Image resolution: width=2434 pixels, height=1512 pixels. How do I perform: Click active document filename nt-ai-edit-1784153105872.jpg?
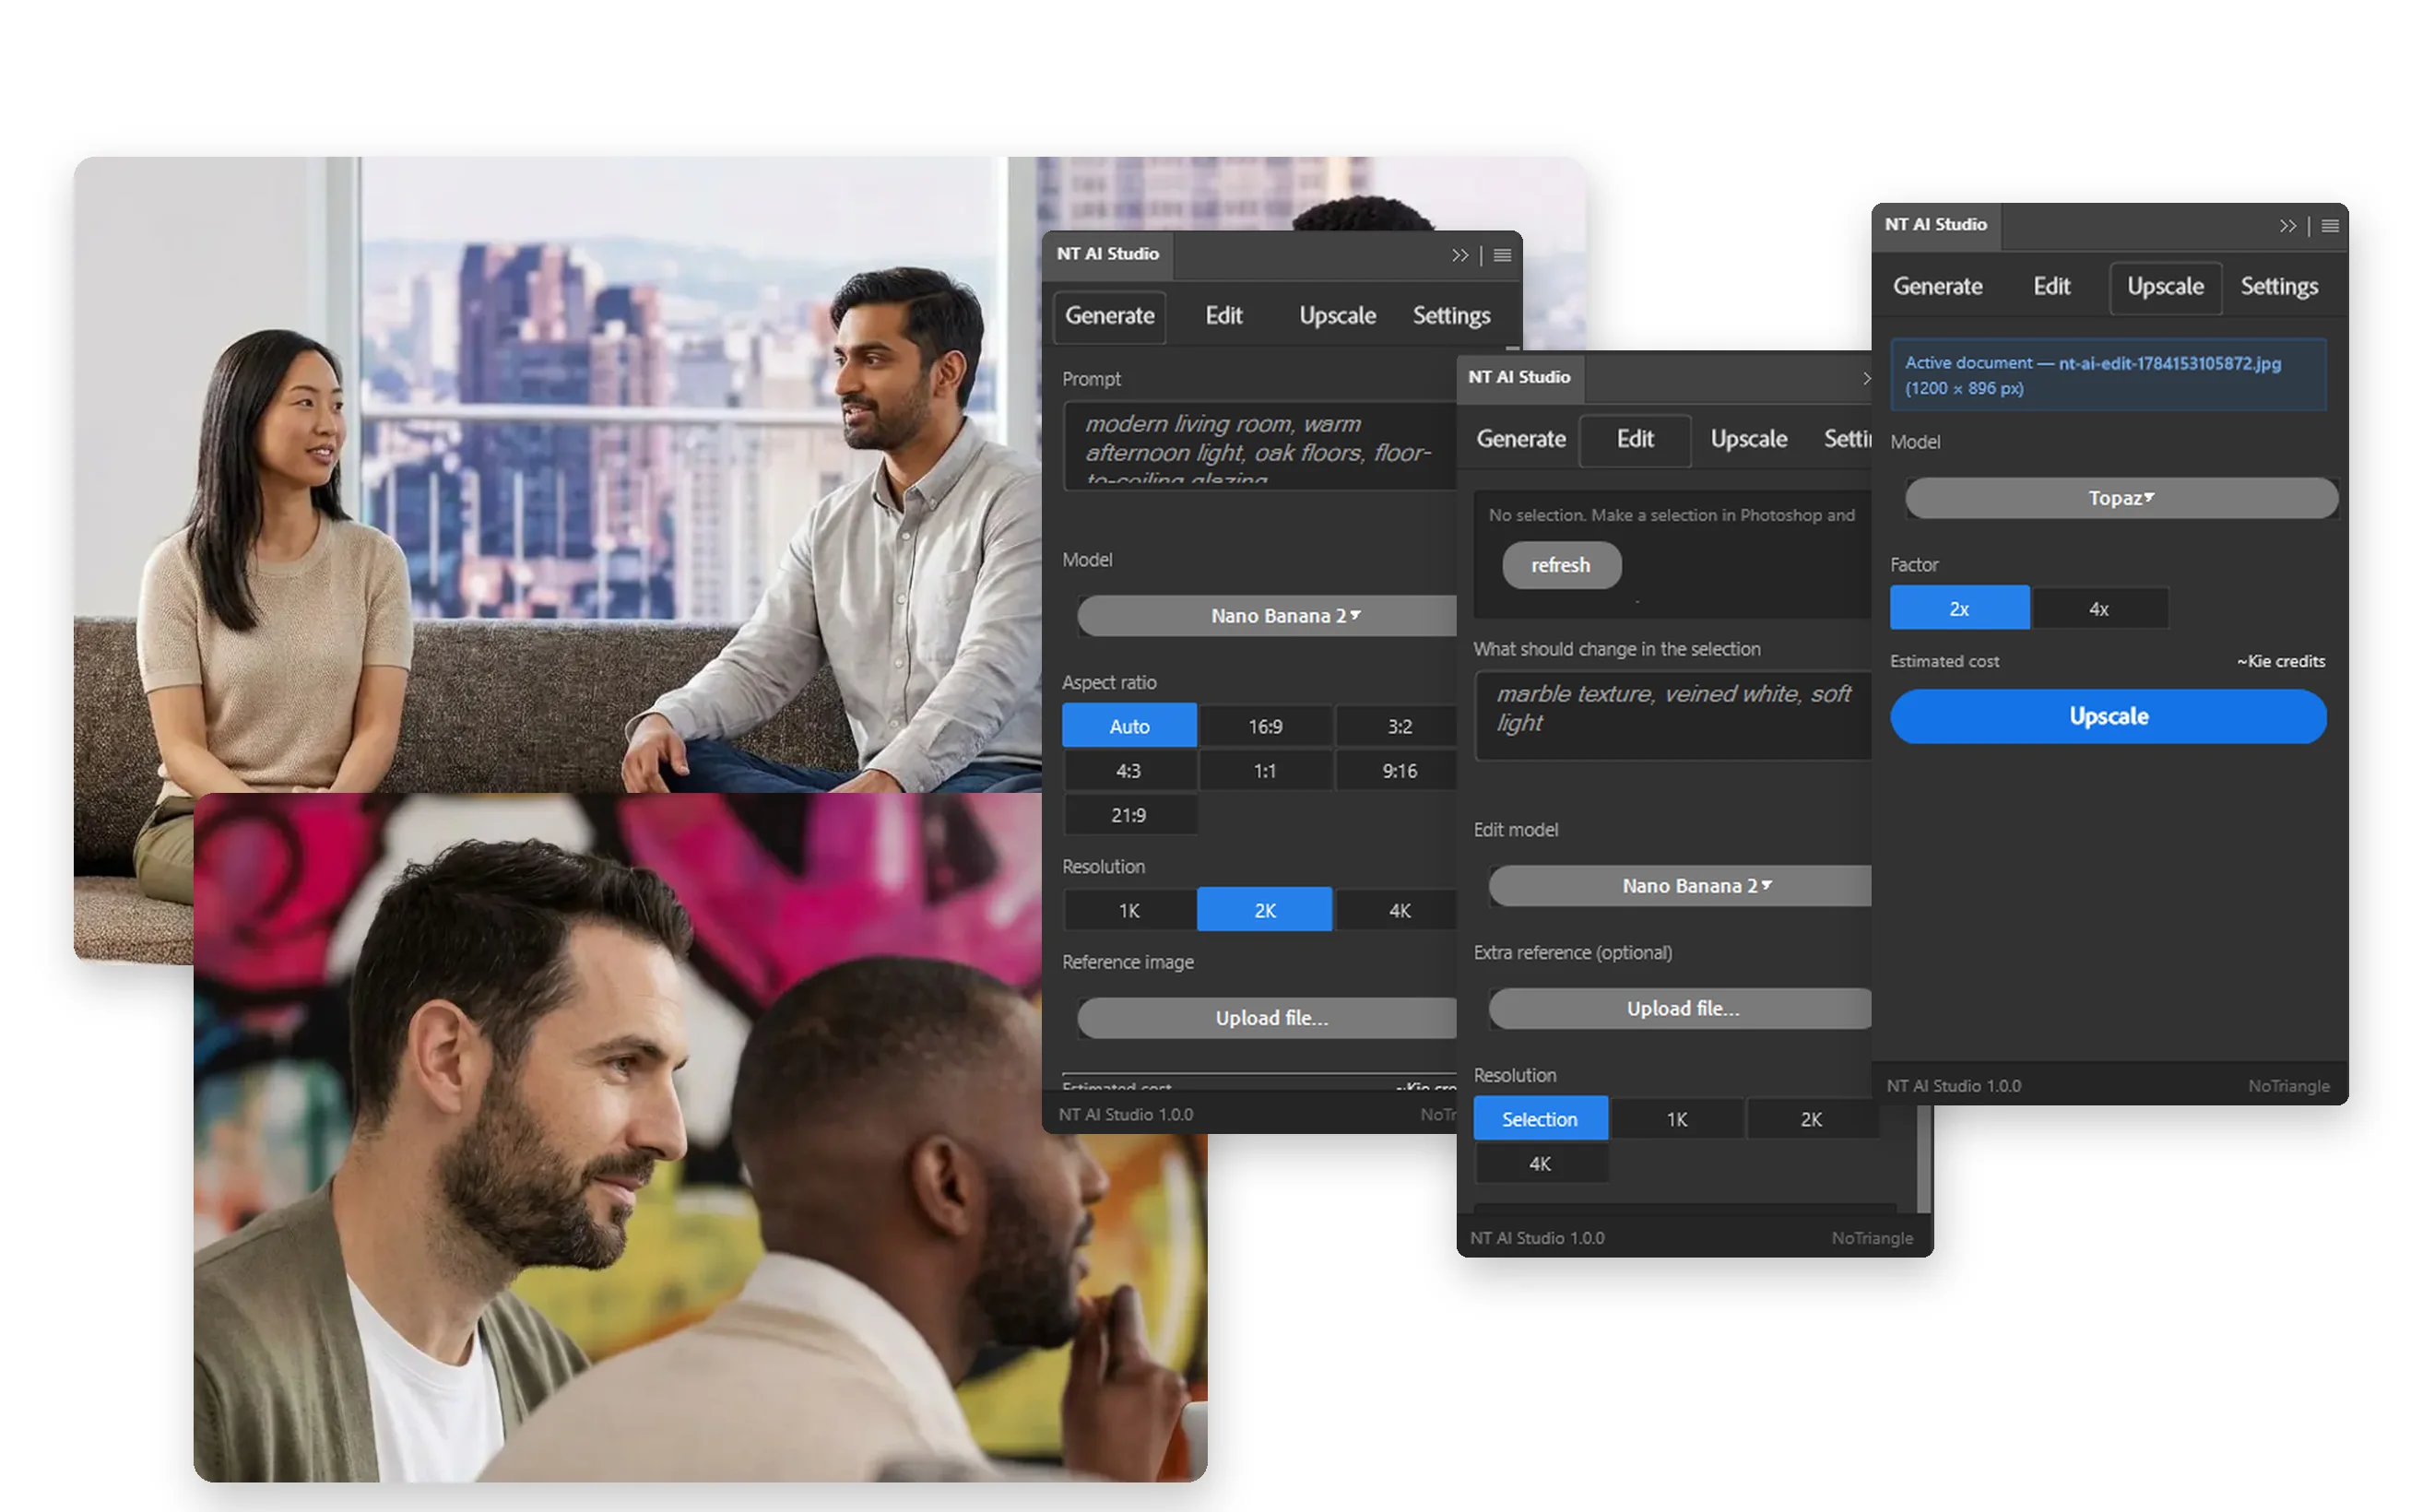[x=2169, y=363]
